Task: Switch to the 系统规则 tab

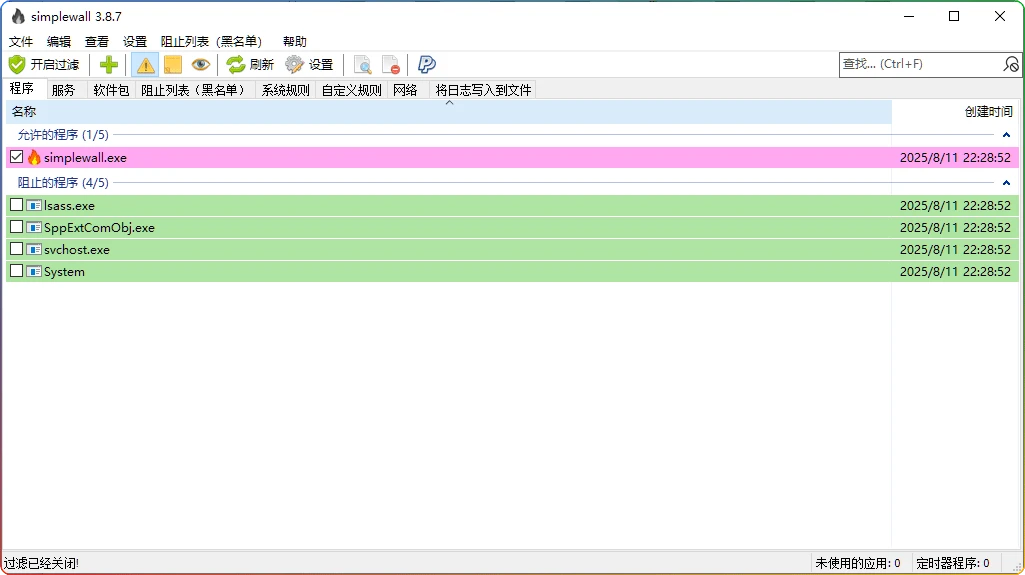Action: coord(286,90)
